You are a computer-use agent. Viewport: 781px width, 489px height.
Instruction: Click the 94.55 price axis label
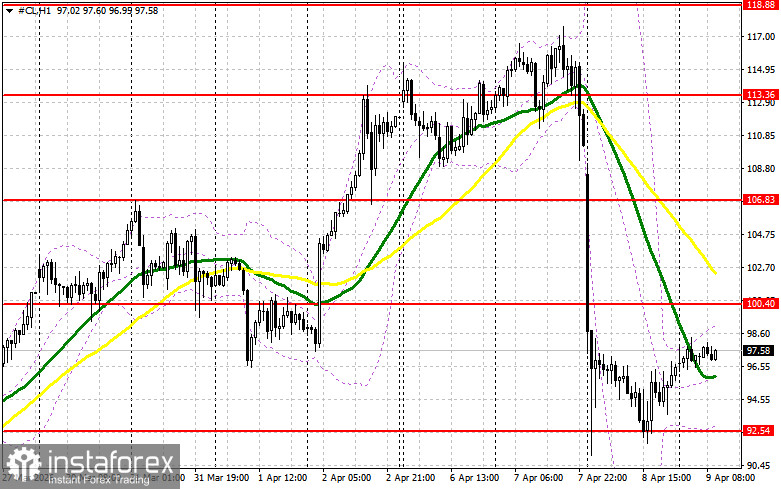tap(761, 399)
